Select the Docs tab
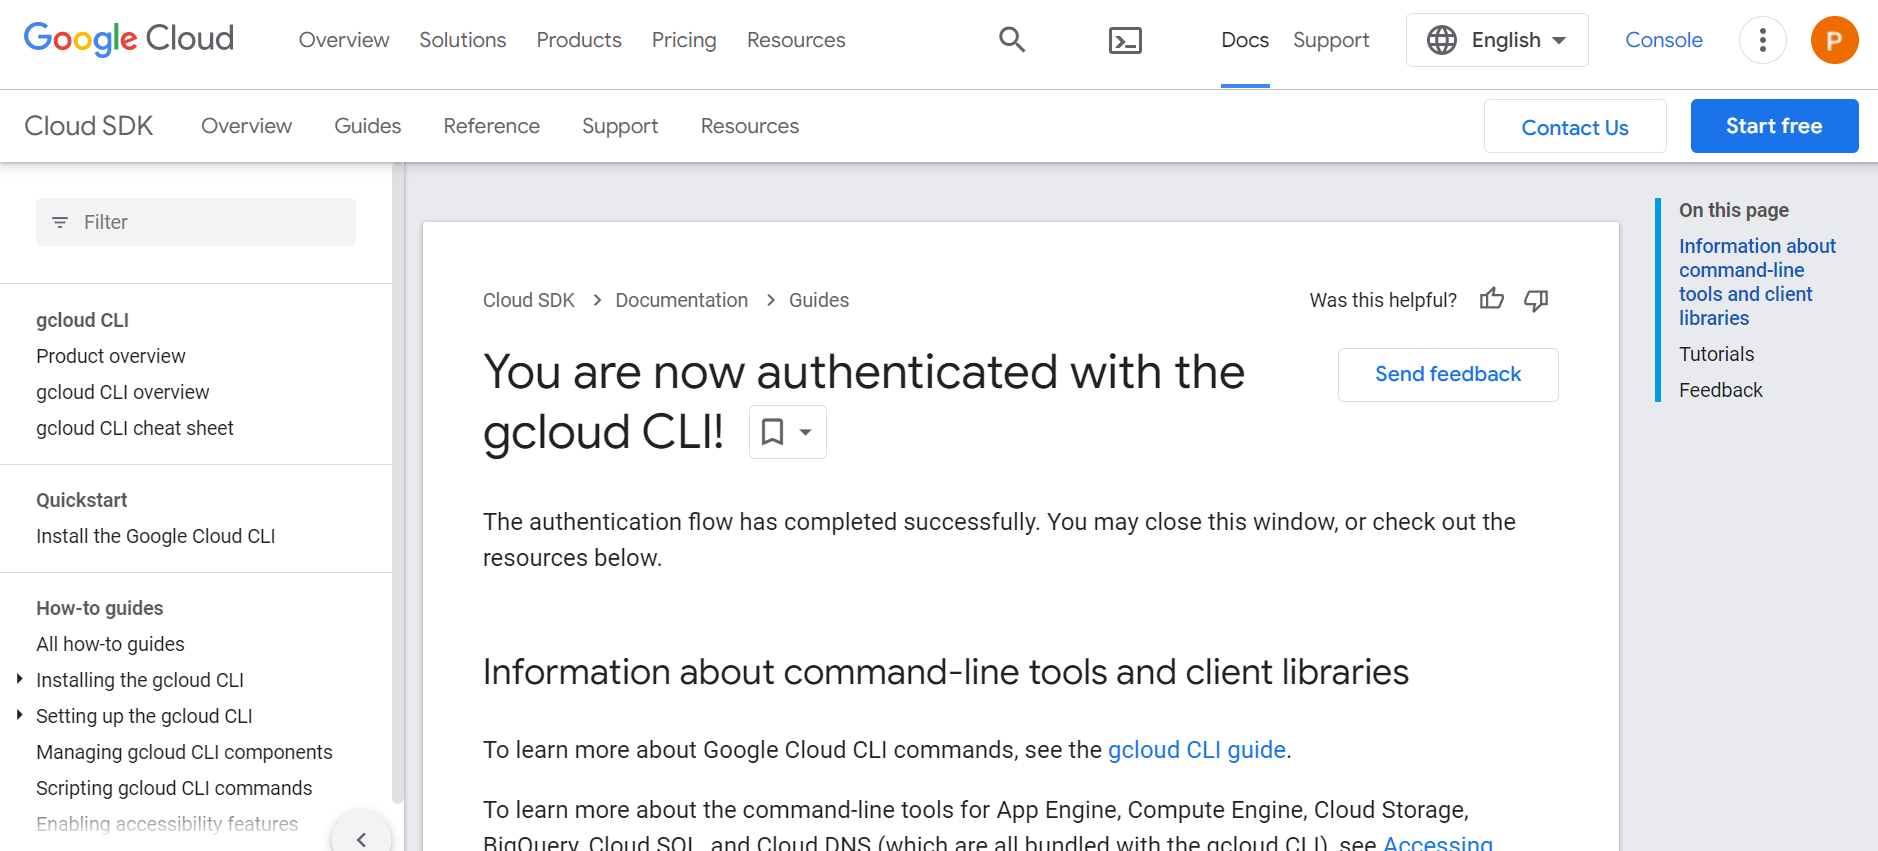 pyautogui.click(x=1245, y=40)
